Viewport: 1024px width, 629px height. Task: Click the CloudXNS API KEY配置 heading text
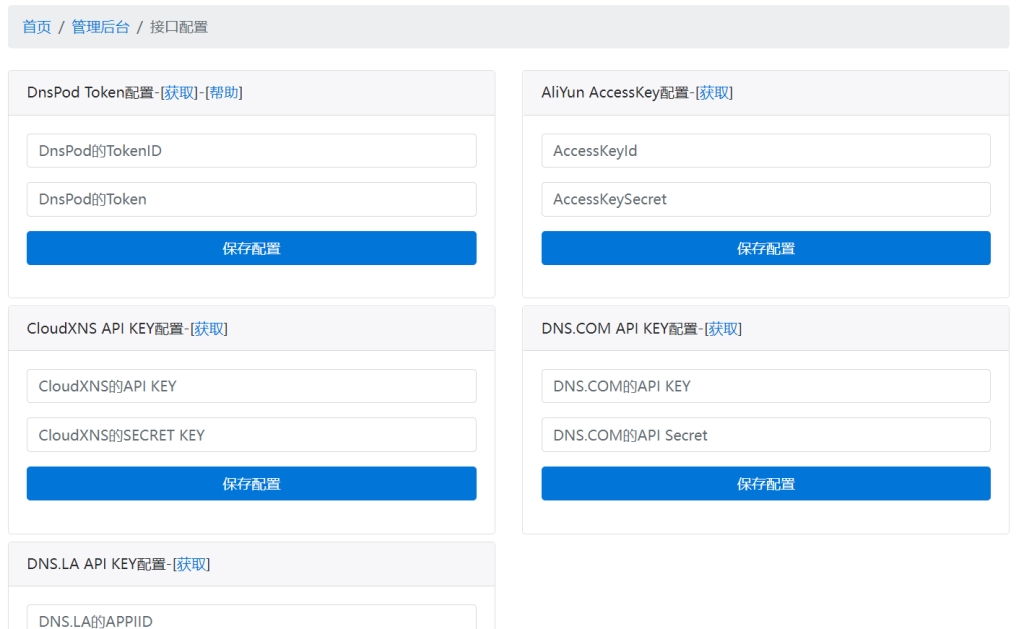click(105, 329)
